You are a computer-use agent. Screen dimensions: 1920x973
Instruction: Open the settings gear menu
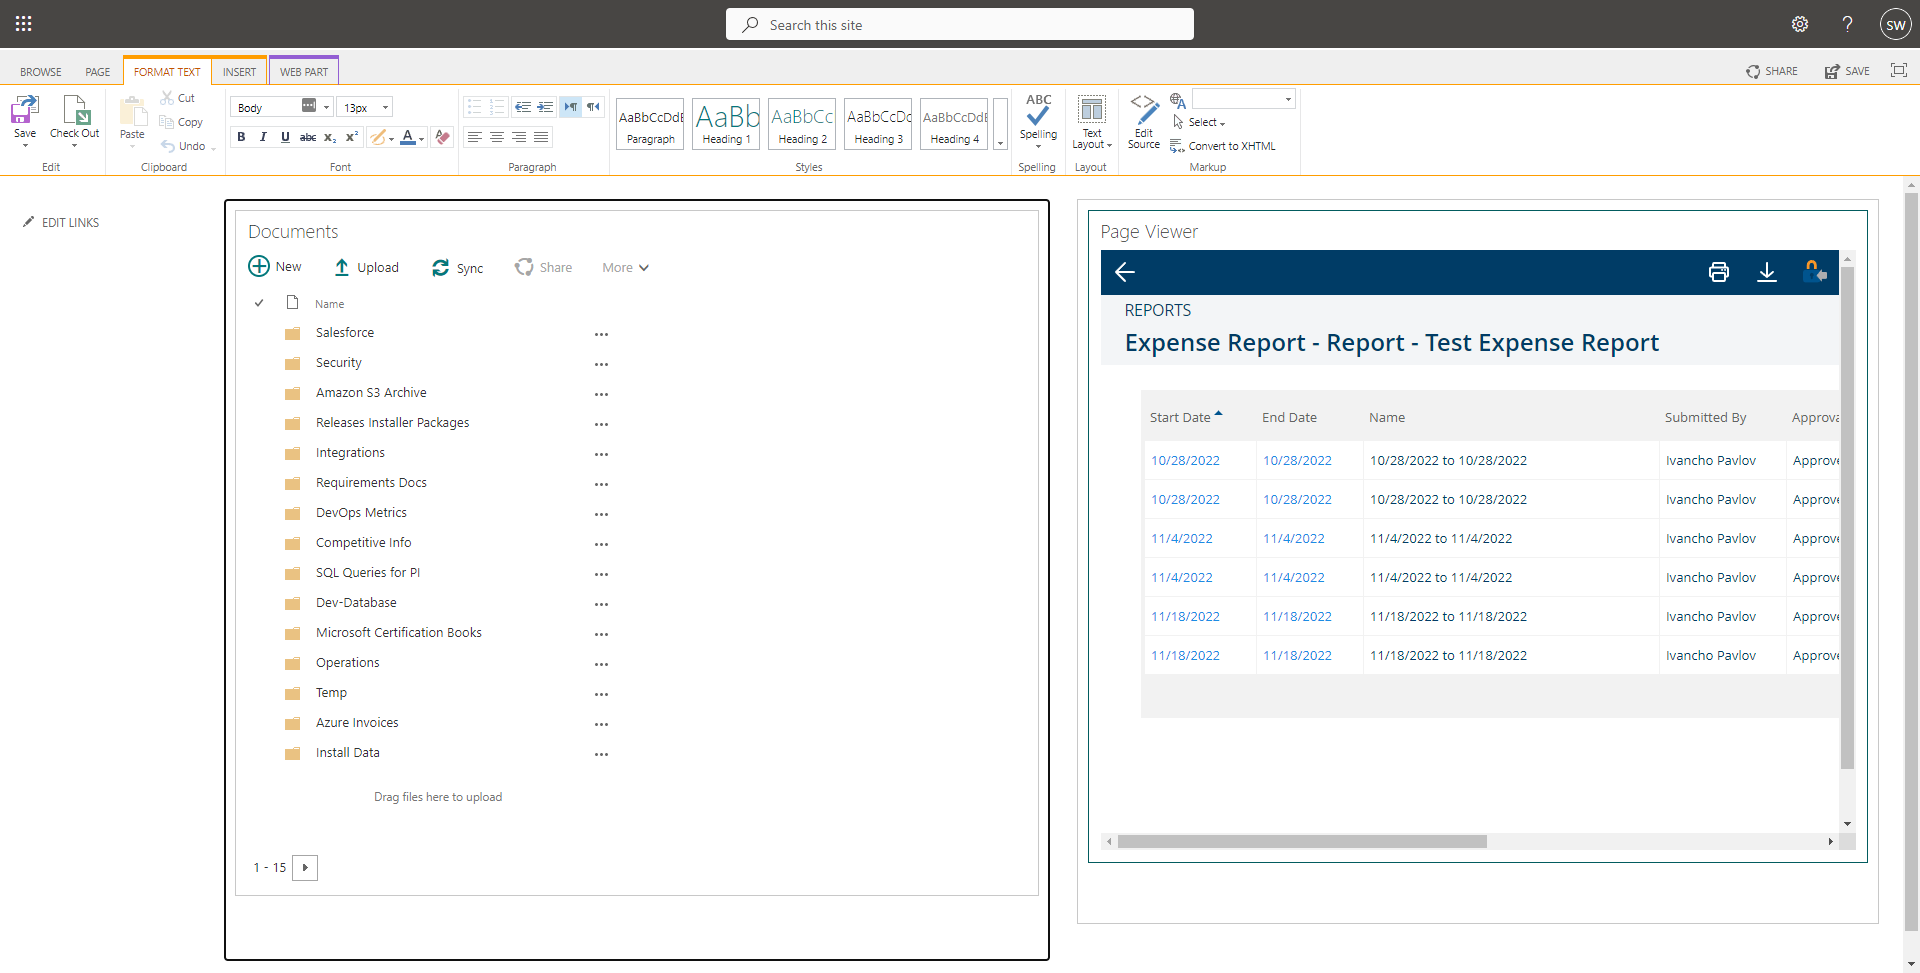click(x=1800, y=24)
